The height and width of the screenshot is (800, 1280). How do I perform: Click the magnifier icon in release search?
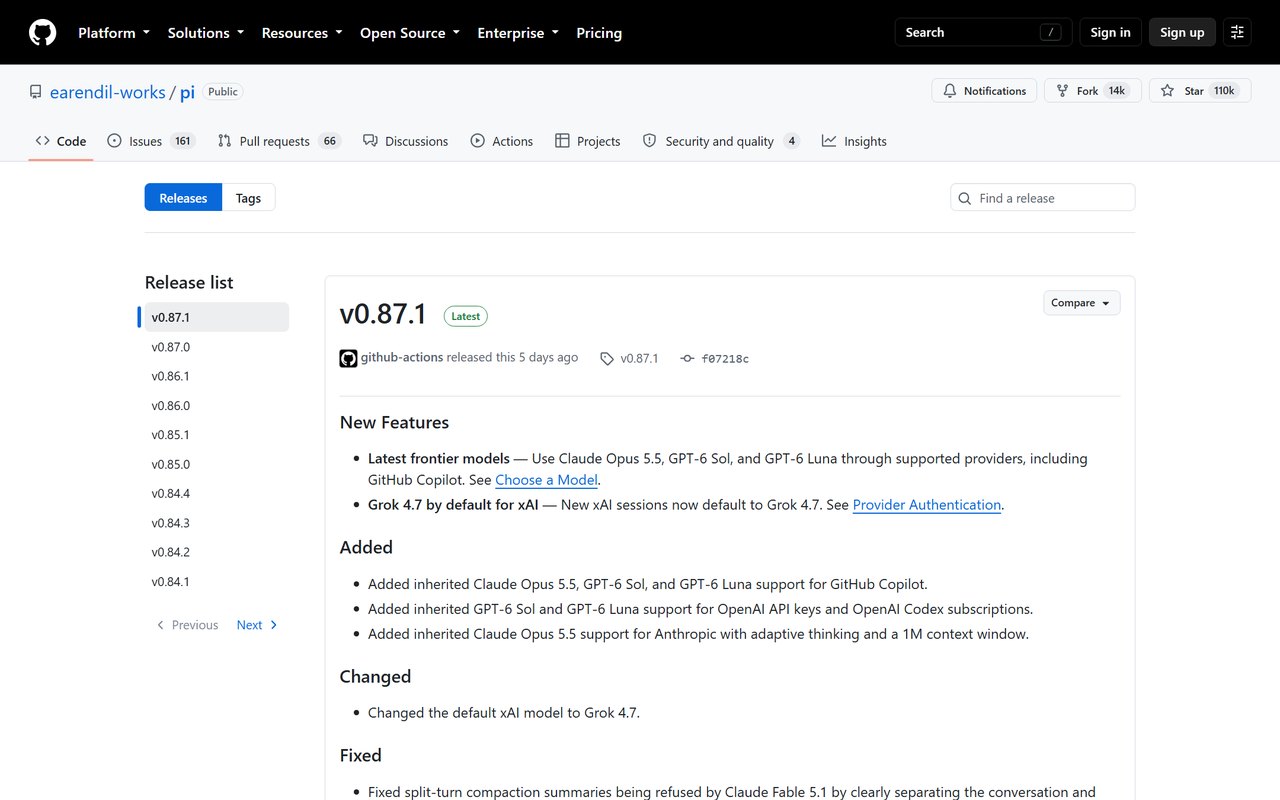[965, 198]
